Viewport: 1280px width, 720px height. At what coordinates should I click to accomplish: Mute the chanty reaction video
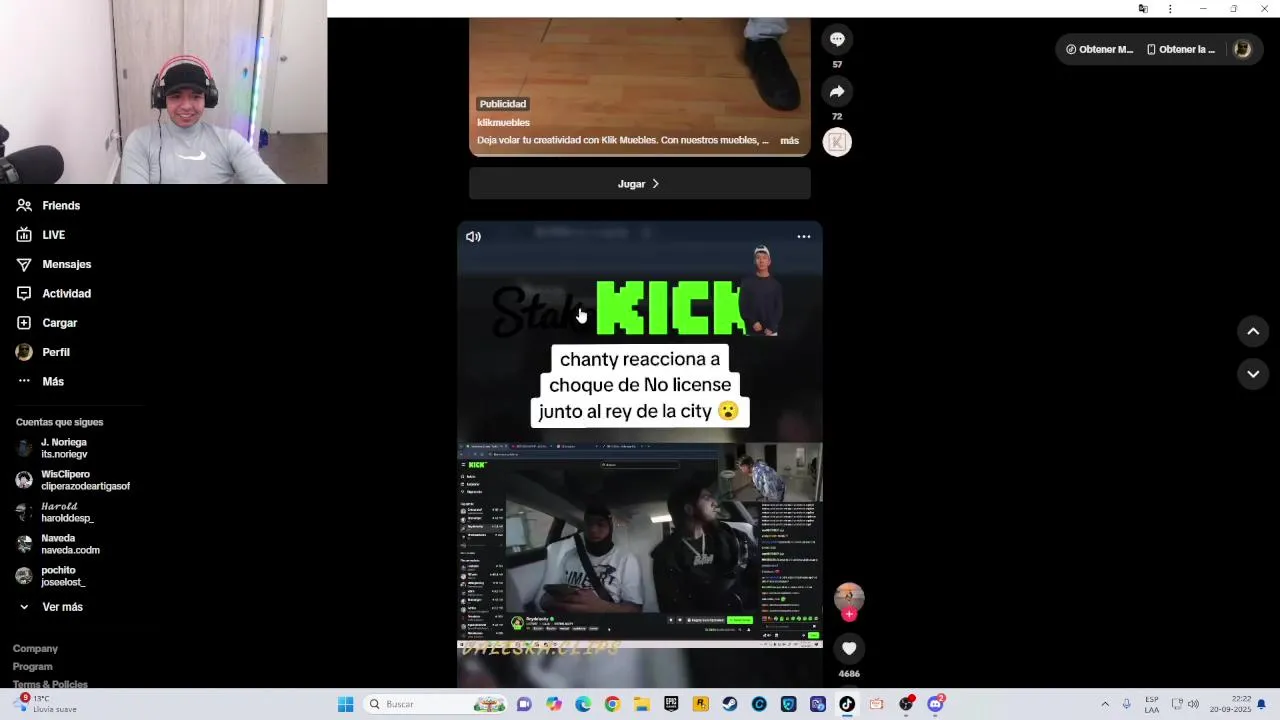pos(473,237)
